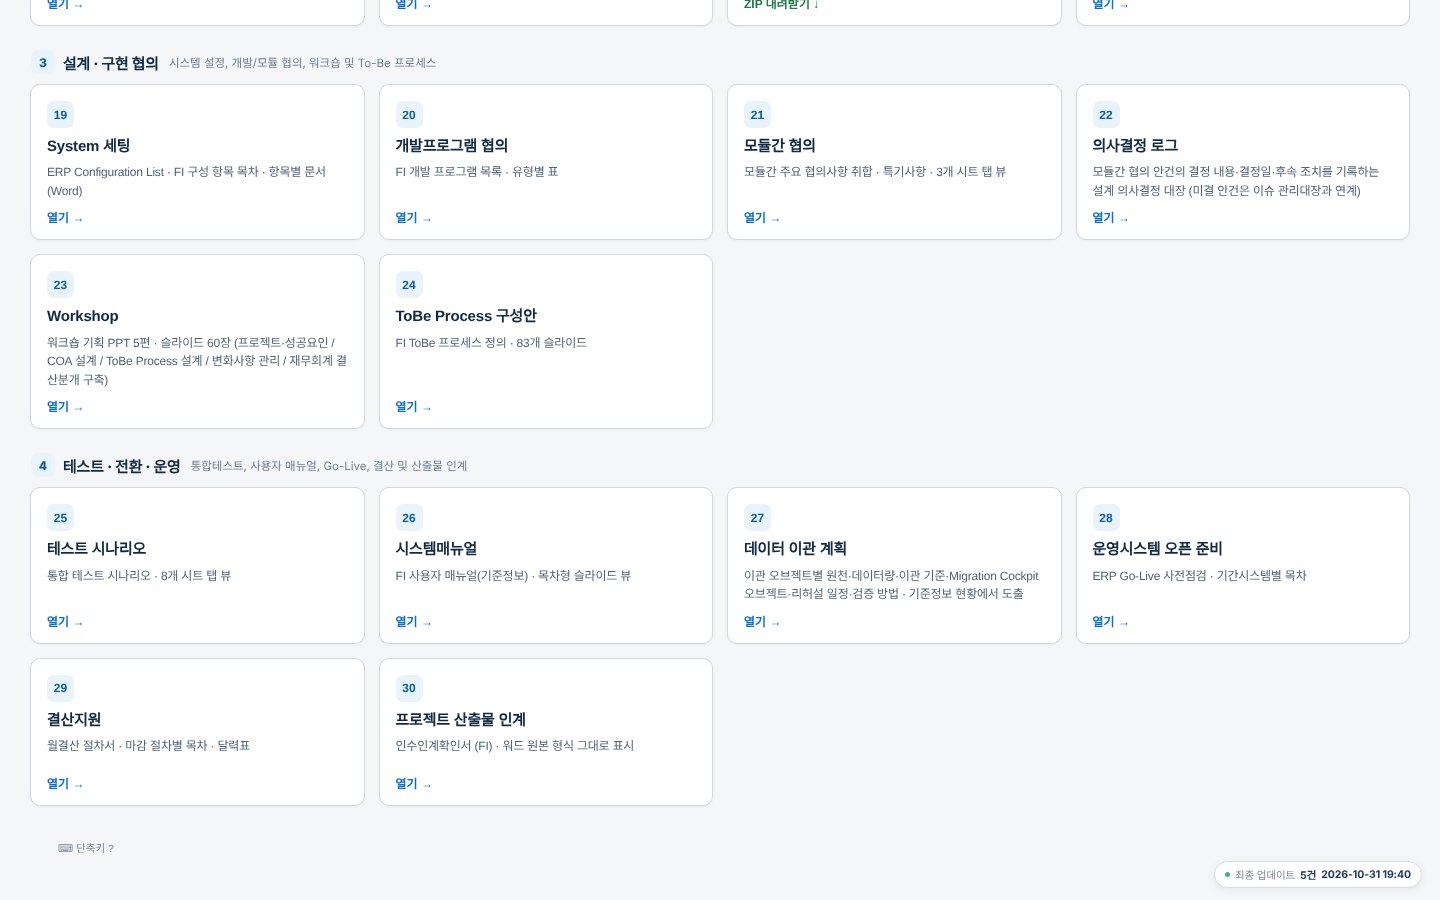1440x900 pixels.
Task: Click section badge 3 beside 설계·구현 협의
Action: pyautogui.click(x=42, y=63)
